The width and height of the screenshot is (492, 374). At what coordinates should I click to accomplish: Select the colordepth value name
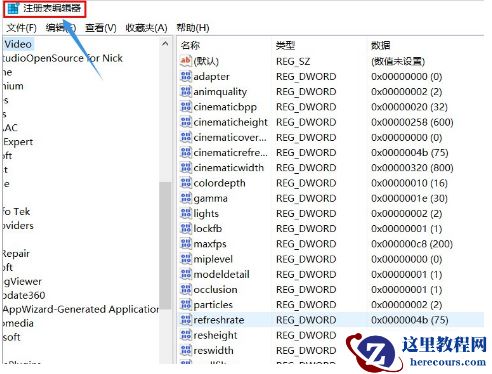219,183
